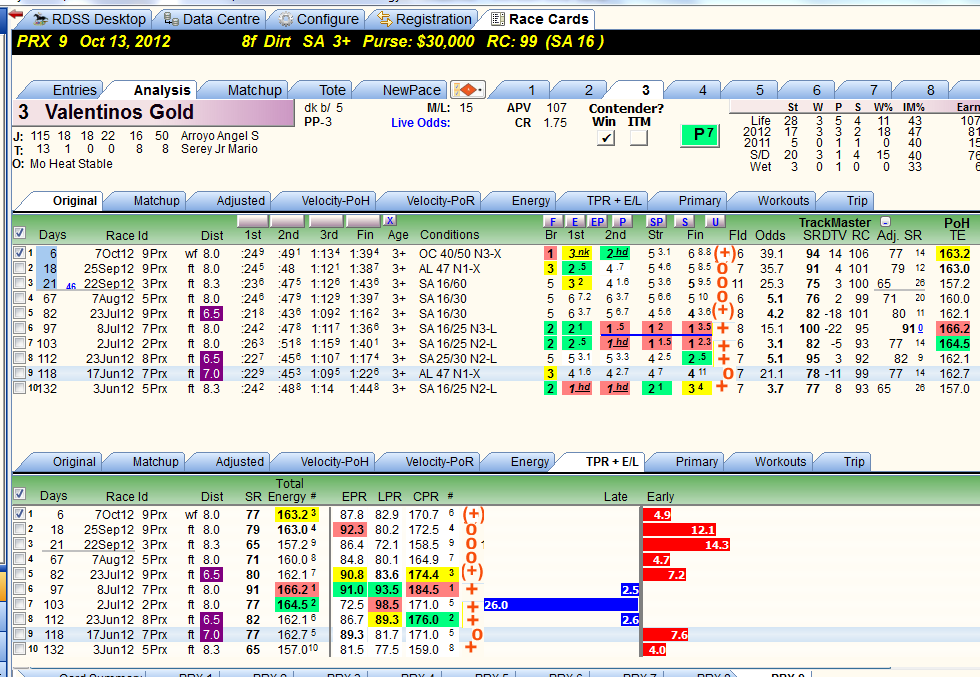Click the S button above Fin column
This screenshot has width=980, height=677.
point(685,221)
